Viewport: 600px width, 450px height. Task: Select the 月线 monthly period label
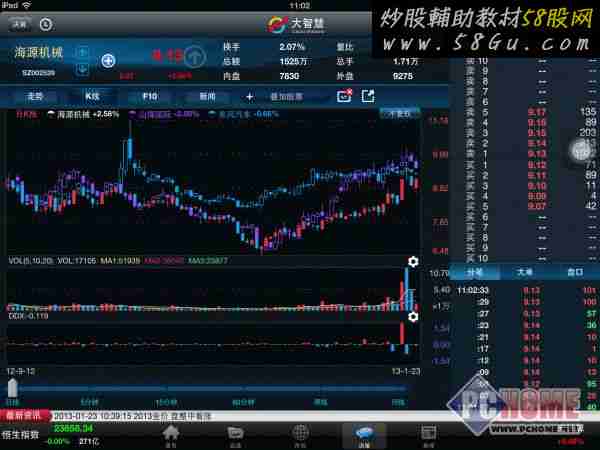(x=398, y=402)
